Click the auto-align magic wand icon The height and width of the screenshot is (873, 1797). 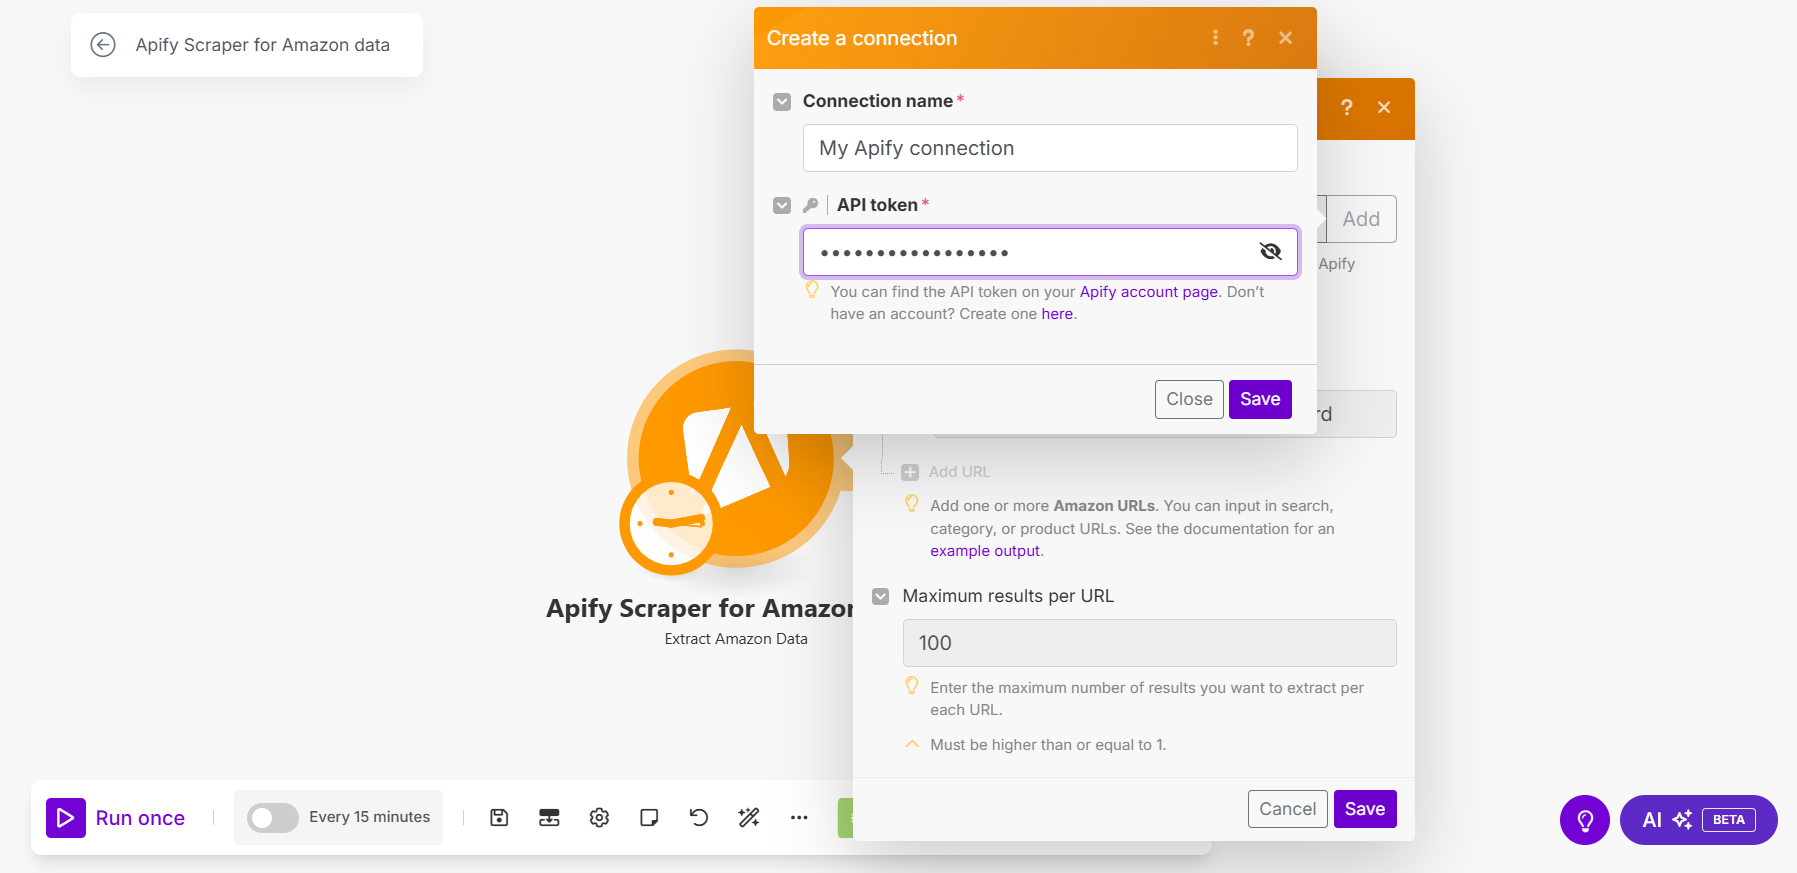click(x=749, y=818)
